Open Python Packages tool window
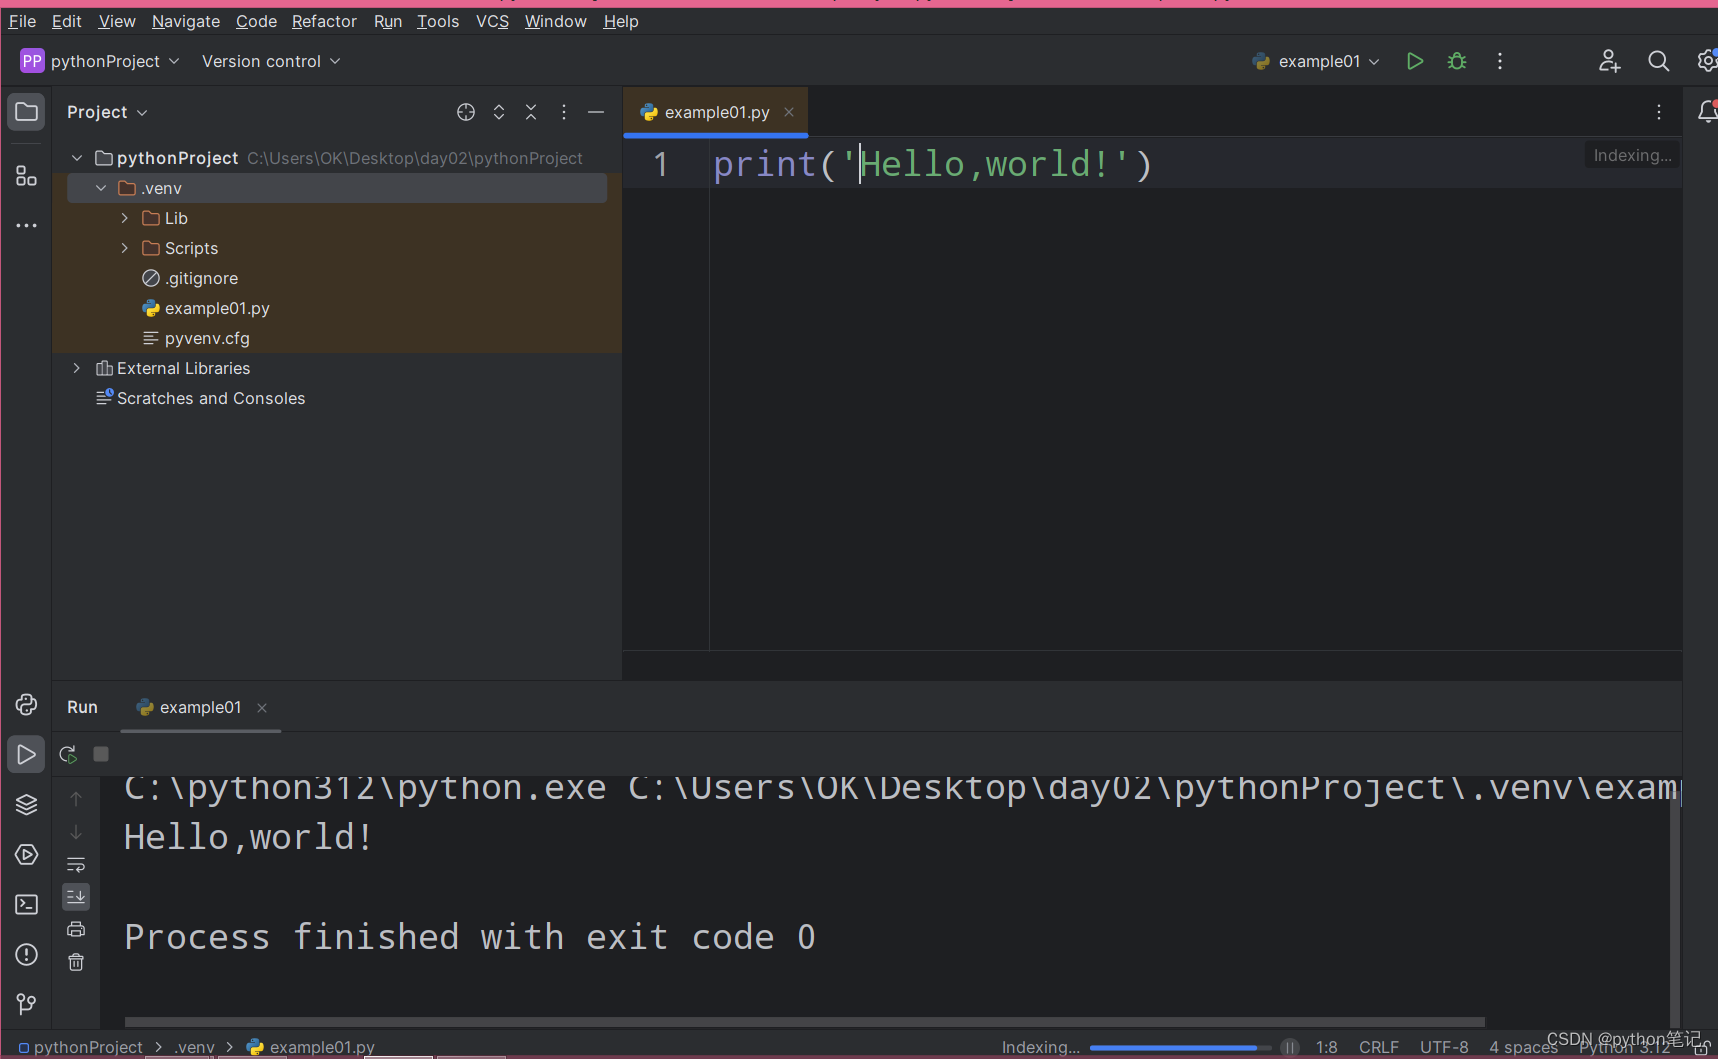This screenshot has height=1059, width=1718. pyautogui.click(x=26, y=705)
